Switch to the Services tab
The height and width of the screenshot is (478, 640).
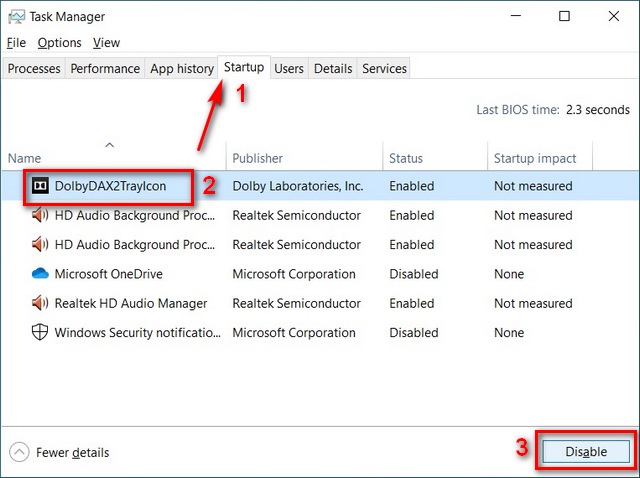384,68
